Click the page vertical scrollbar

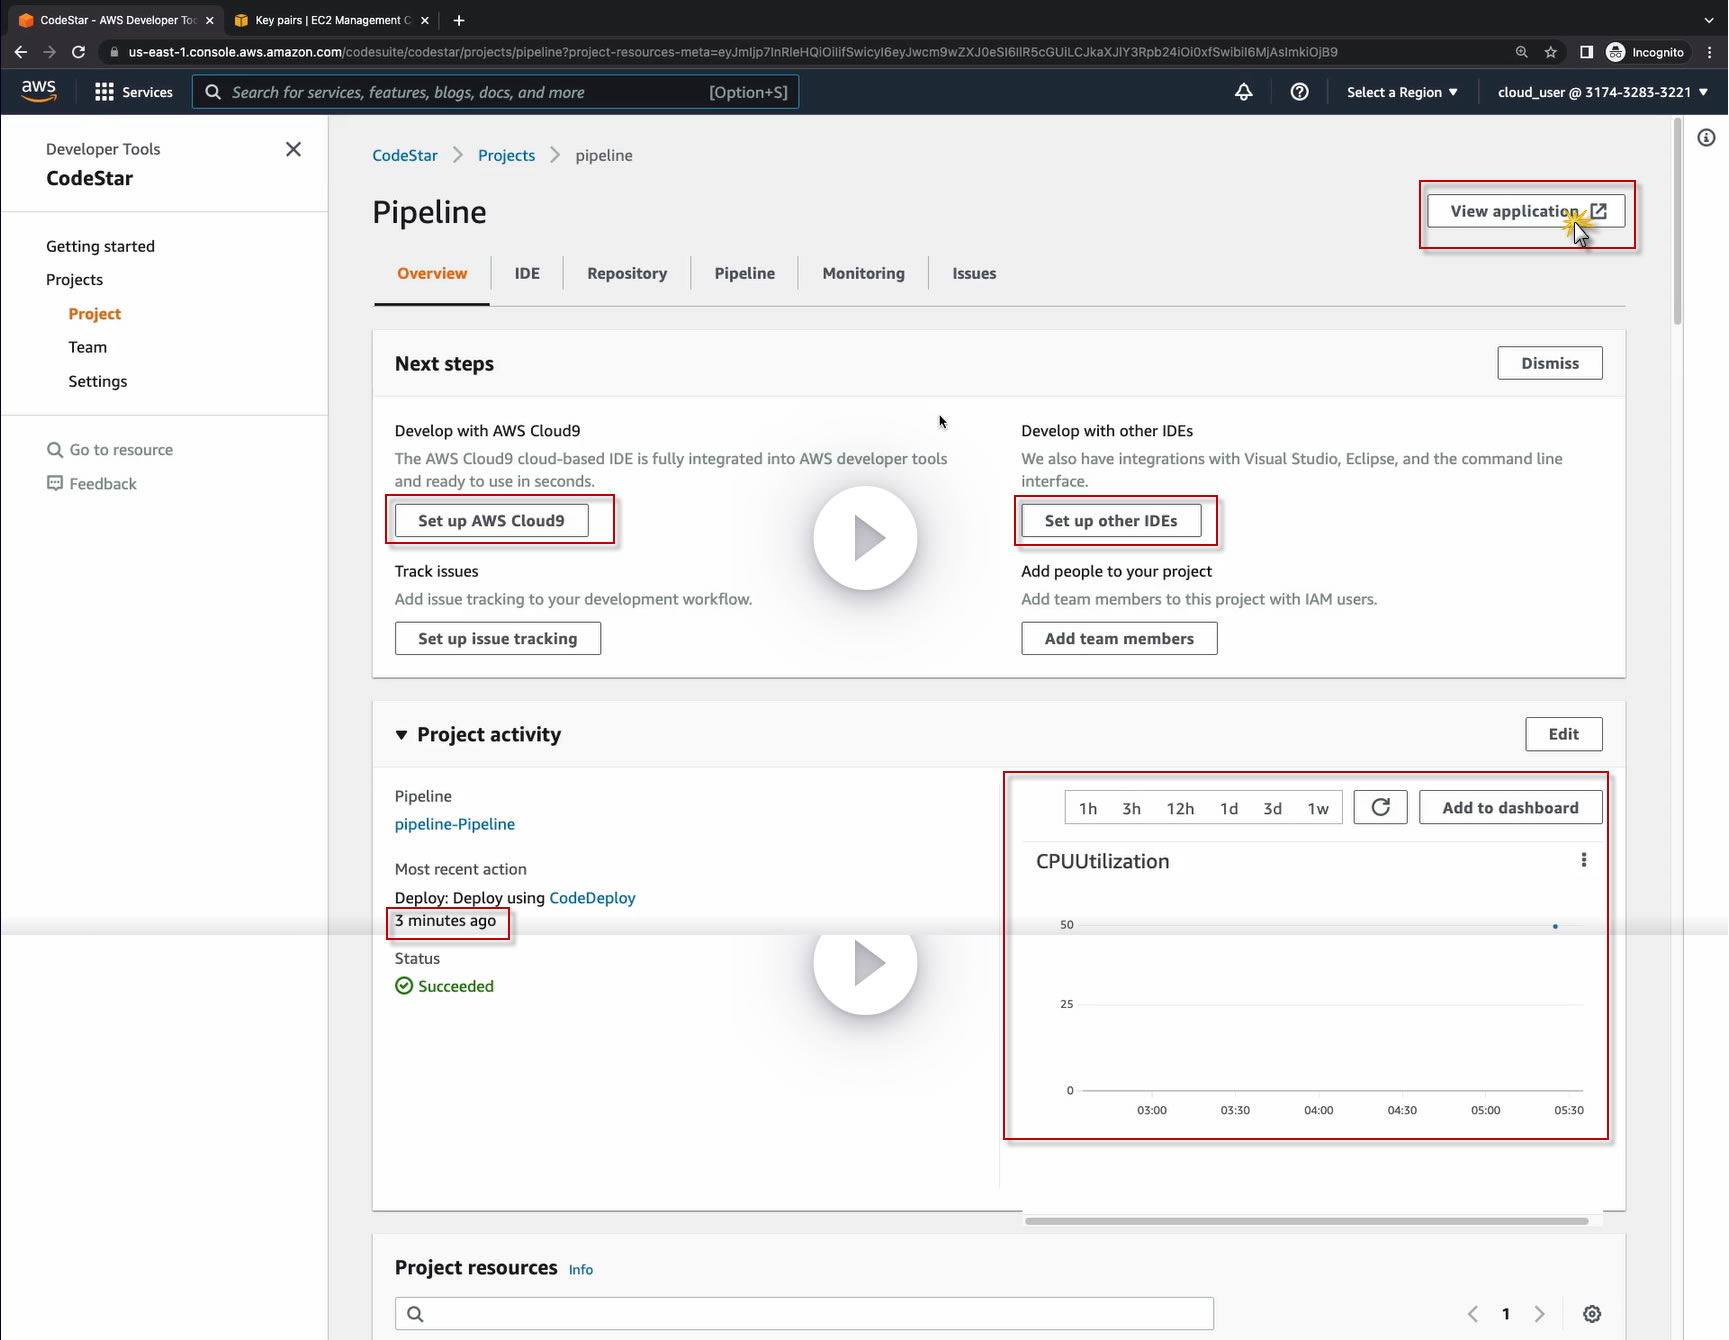click(1677, 221)
